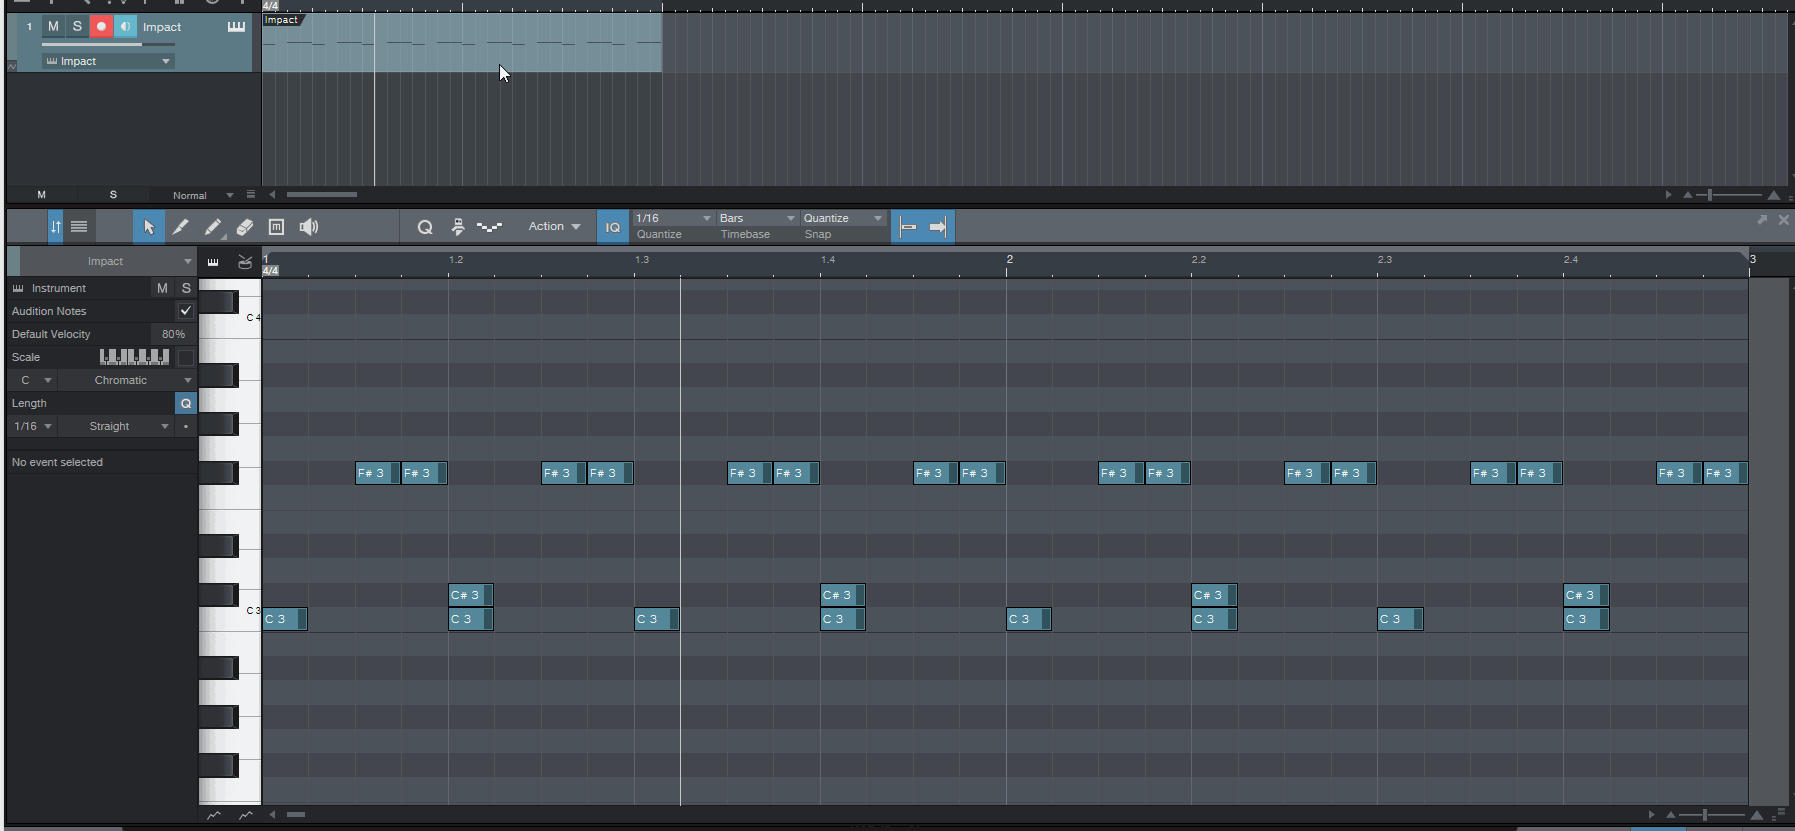Open the Macro/strum wave icon
The width and height of the screenshot is (1795, 831).
(x=489, y=227)
